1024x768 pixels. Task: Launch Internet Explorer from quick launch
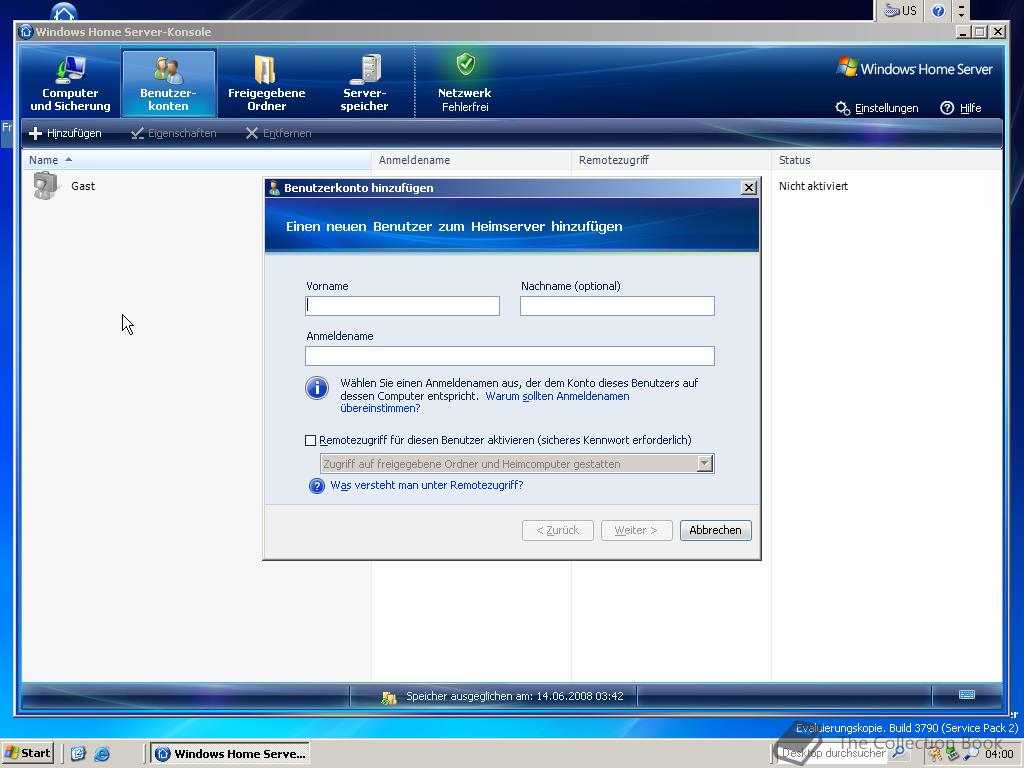point(102,754)
